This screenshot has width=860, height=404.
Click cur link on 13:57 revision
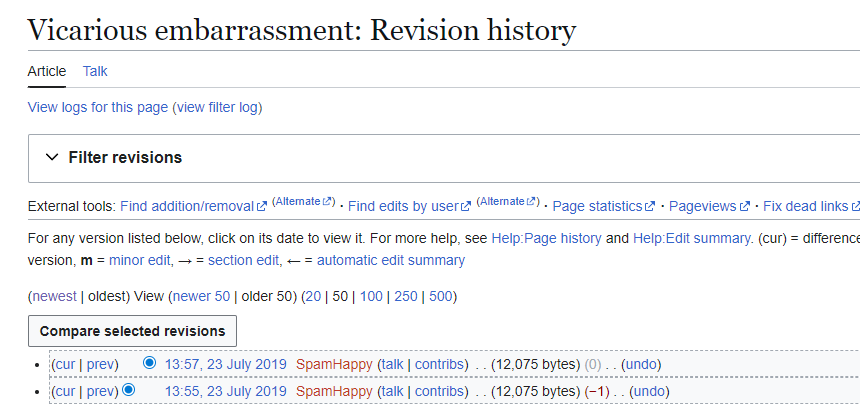click(x=65, y=364)
